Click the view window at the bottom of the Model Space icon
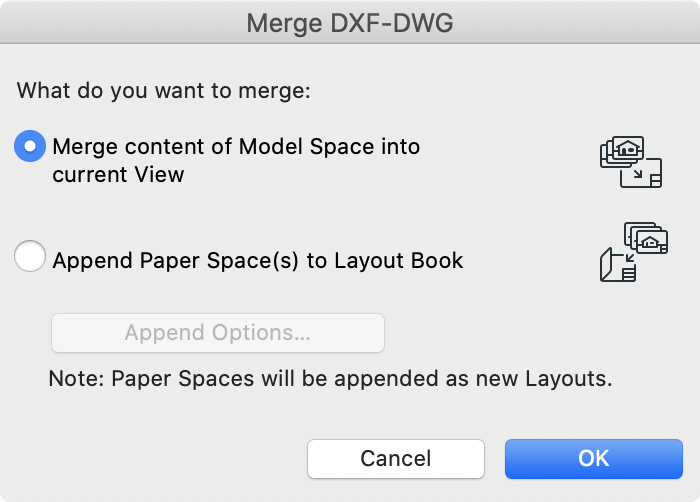This screenshot has width=700, height=502. 642,174
